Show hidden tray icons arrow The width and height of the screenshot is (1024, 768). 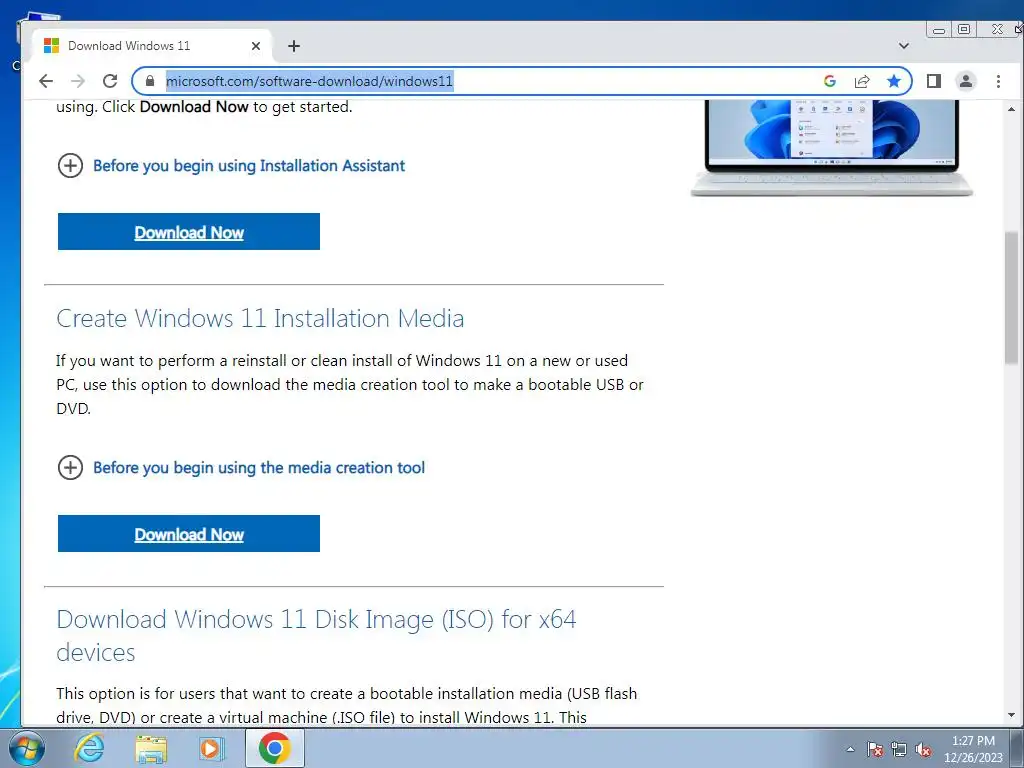coord(850,749)
